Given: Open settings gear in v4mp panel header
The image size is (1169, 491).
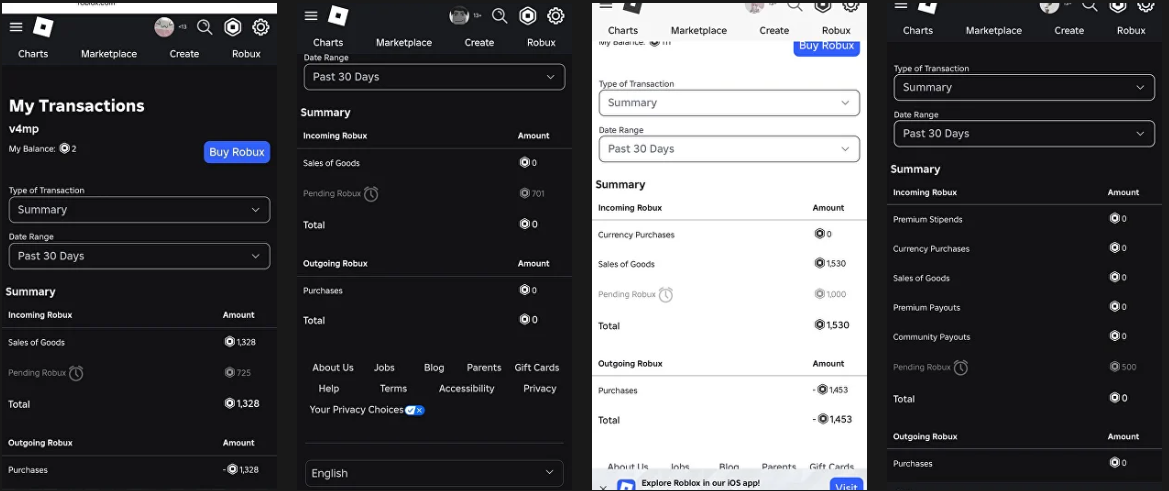Looking at the screenshot, I should (260, 28).
